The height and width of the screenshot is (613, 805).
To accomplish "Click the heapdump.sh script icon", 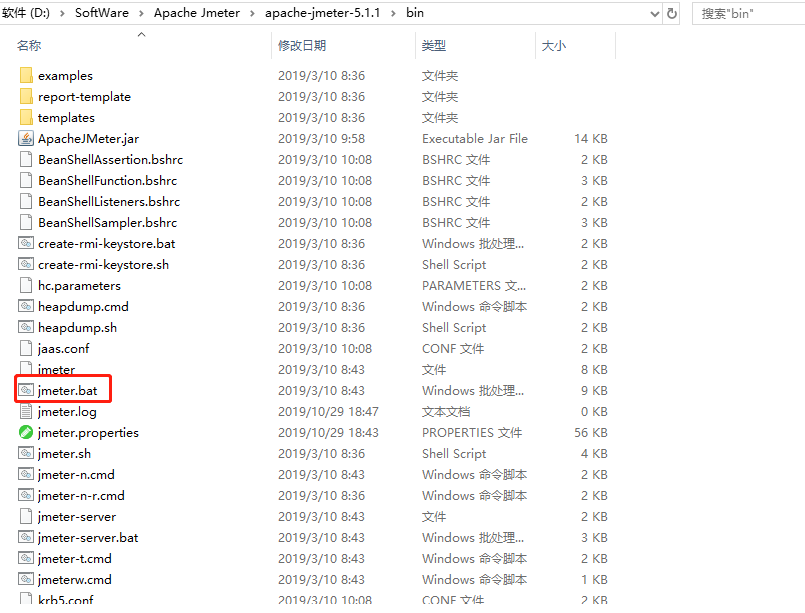I will [x=26, y=328].
